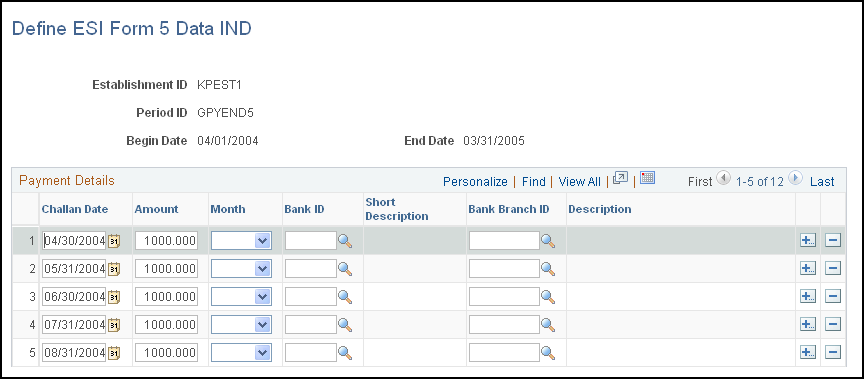Look up Bank ID in row 4

click(x=345, y=325)
